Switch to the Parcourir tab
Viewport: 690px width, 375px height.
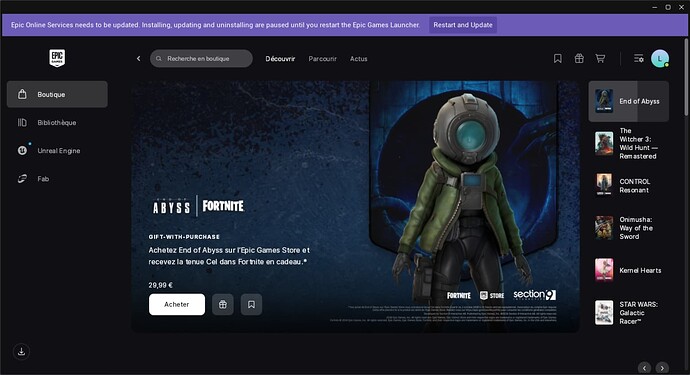(x=323, y=59)
